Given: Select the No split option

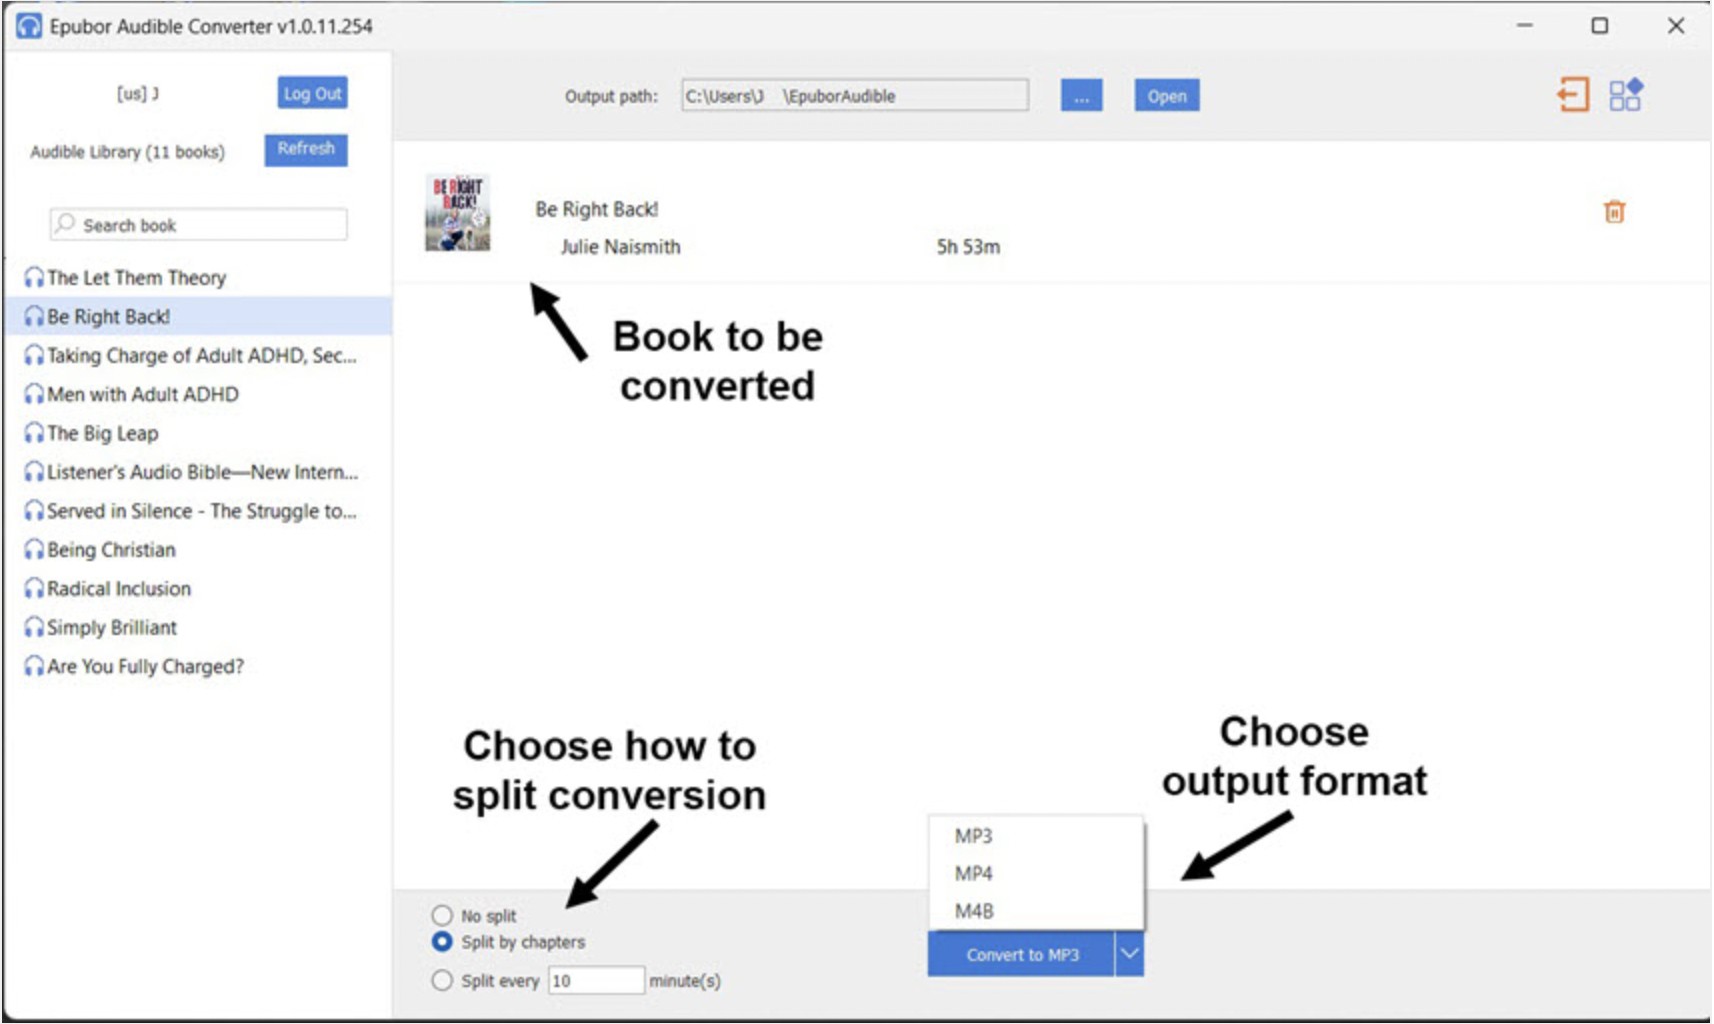Looking at the screenshot, I should click(x=441, y=915).
